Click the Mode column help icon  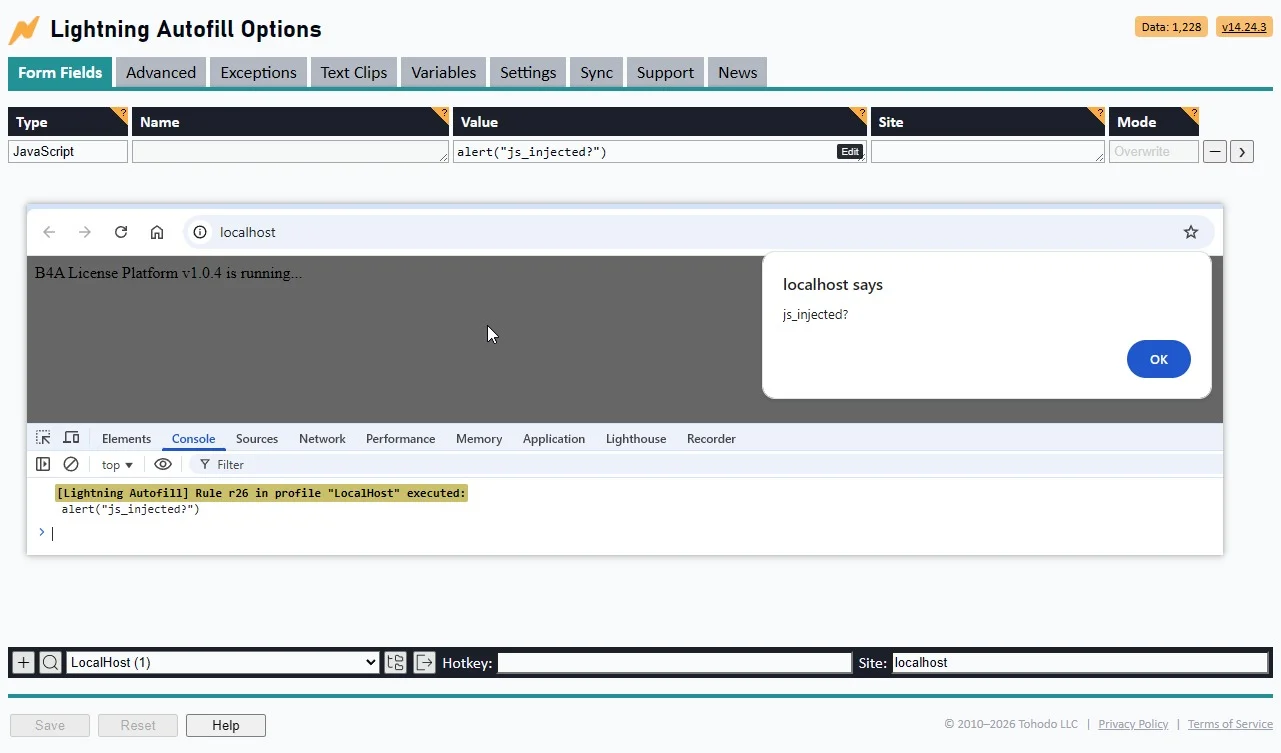(x=1193, y=112)
